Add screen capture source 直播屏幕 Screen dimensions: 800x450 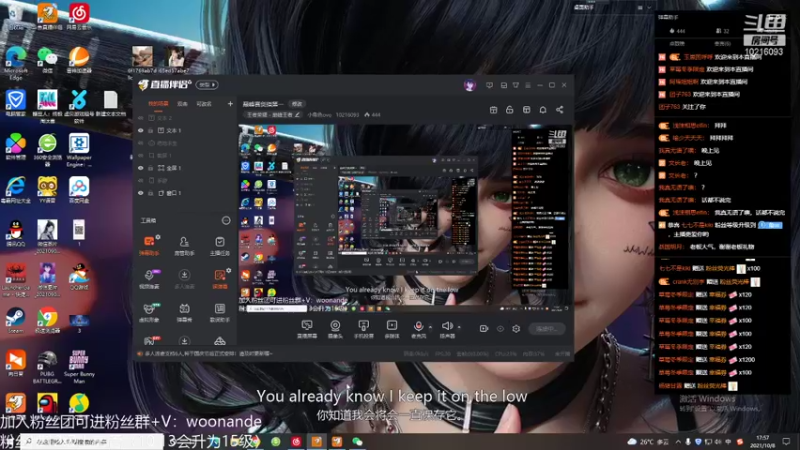pyautogui.click(x=307, y=329)
